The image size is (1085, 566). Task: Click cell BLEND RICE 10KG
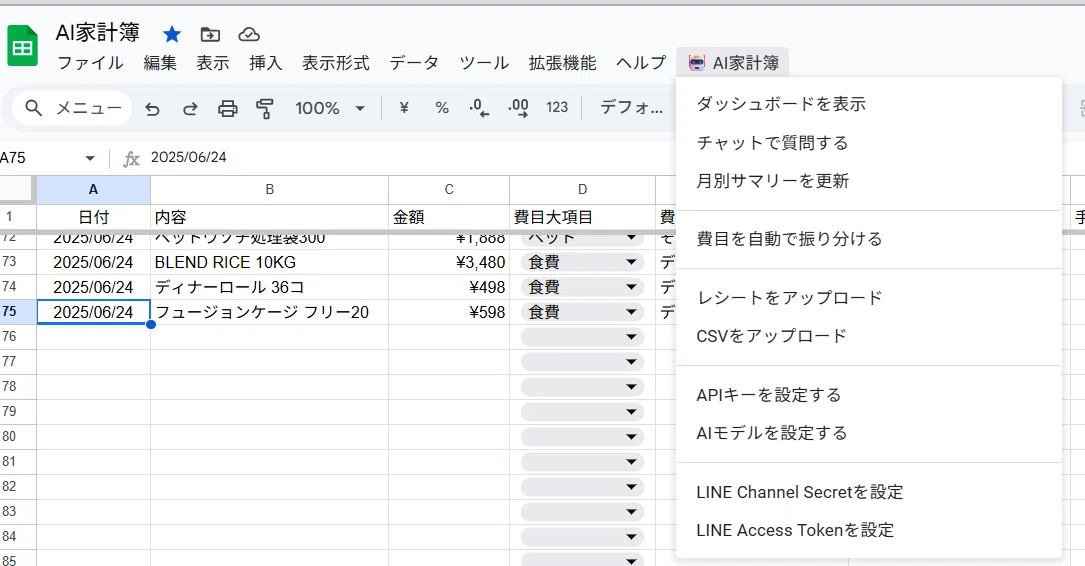[269, 262]
